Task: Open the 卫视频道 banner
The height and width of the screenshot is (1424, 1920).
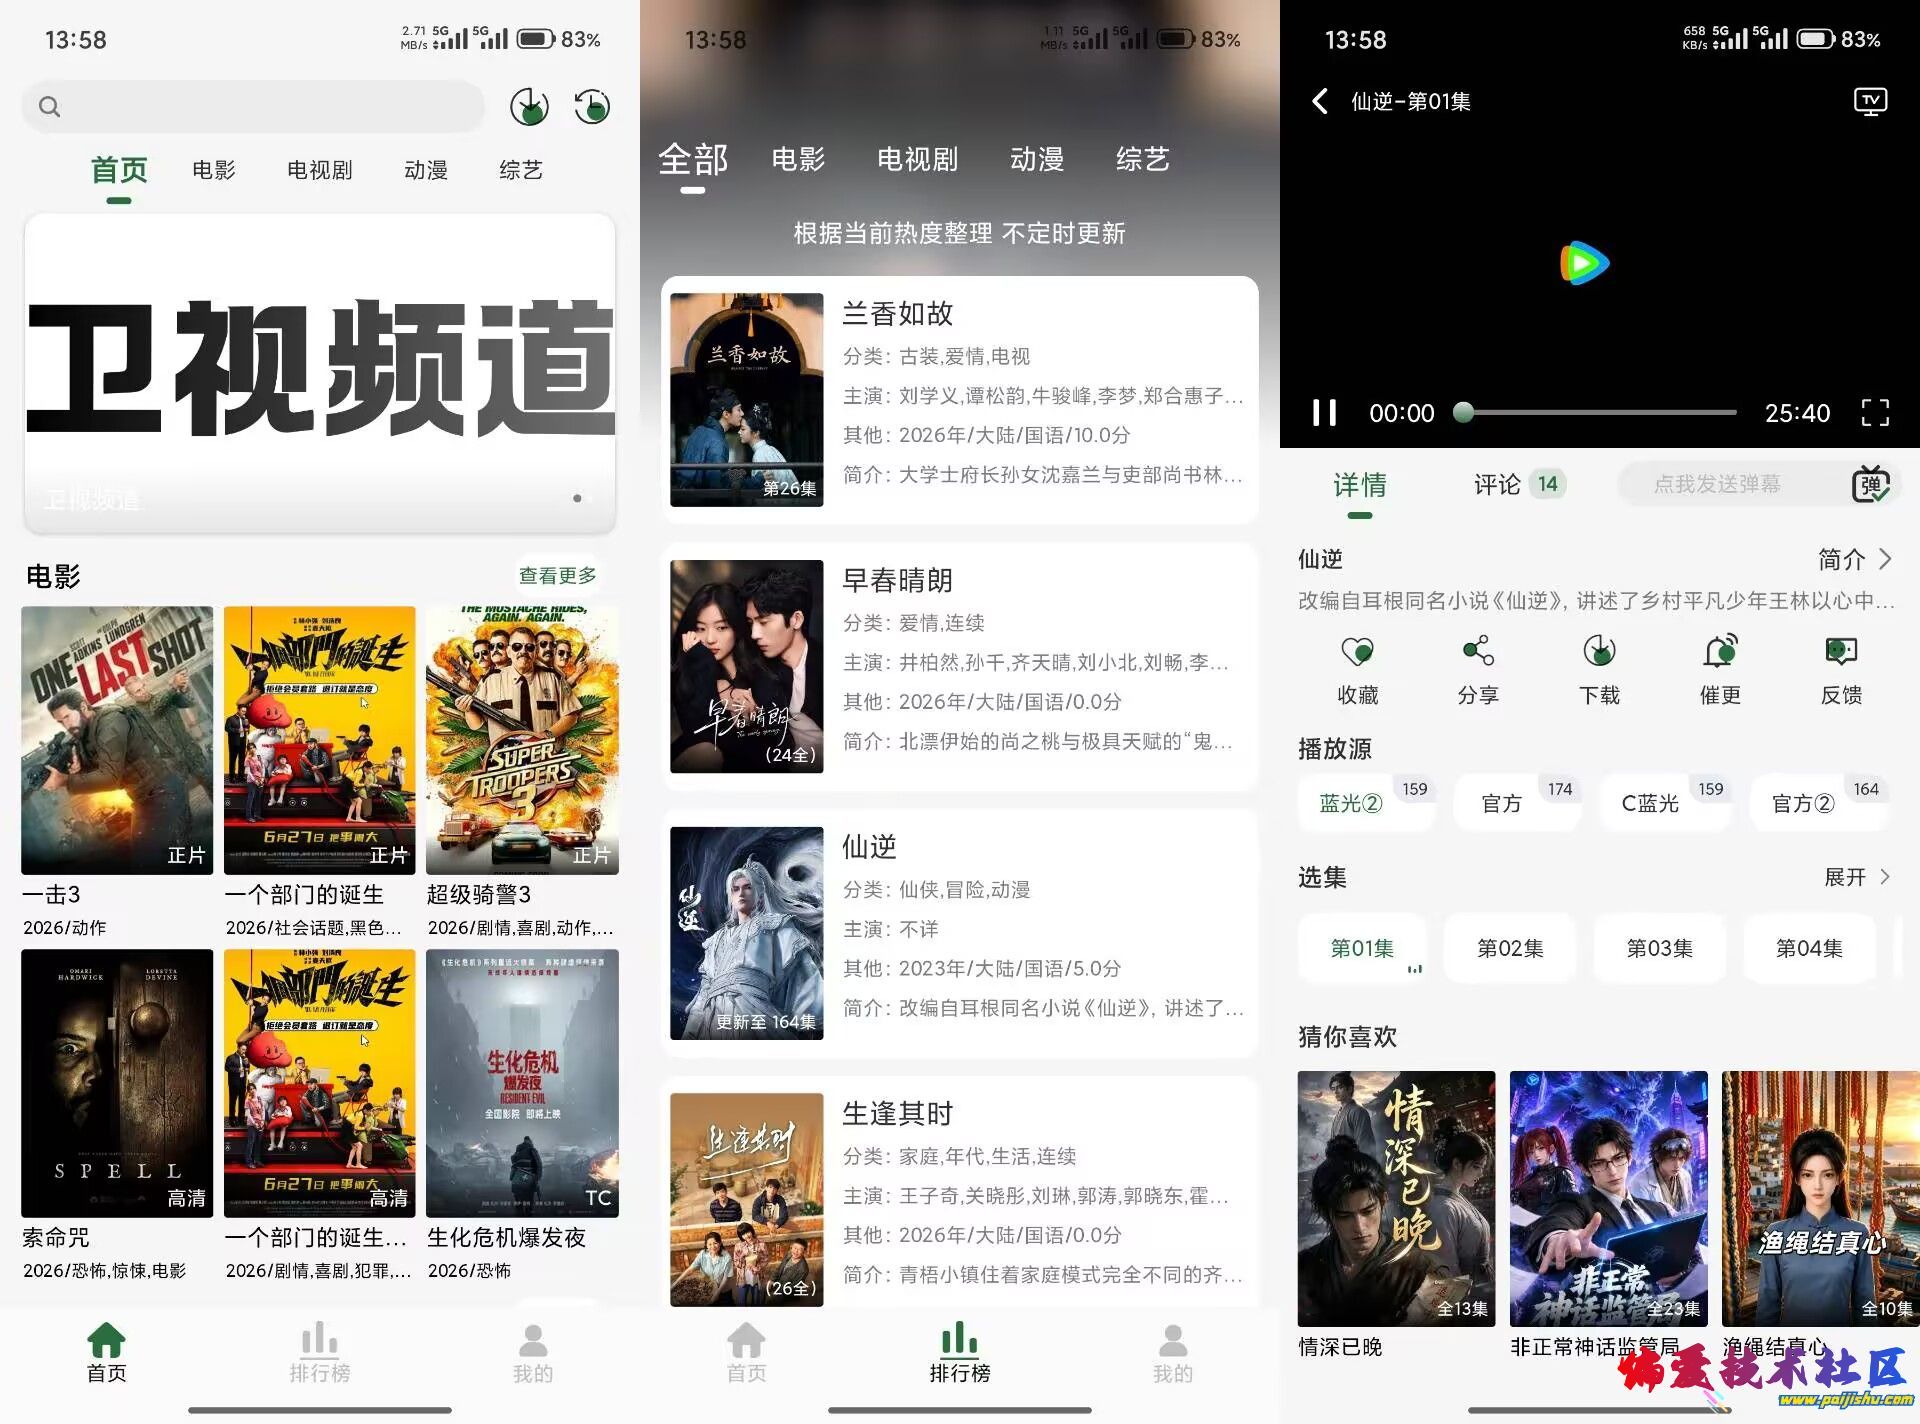Action: tap(320, 372)
